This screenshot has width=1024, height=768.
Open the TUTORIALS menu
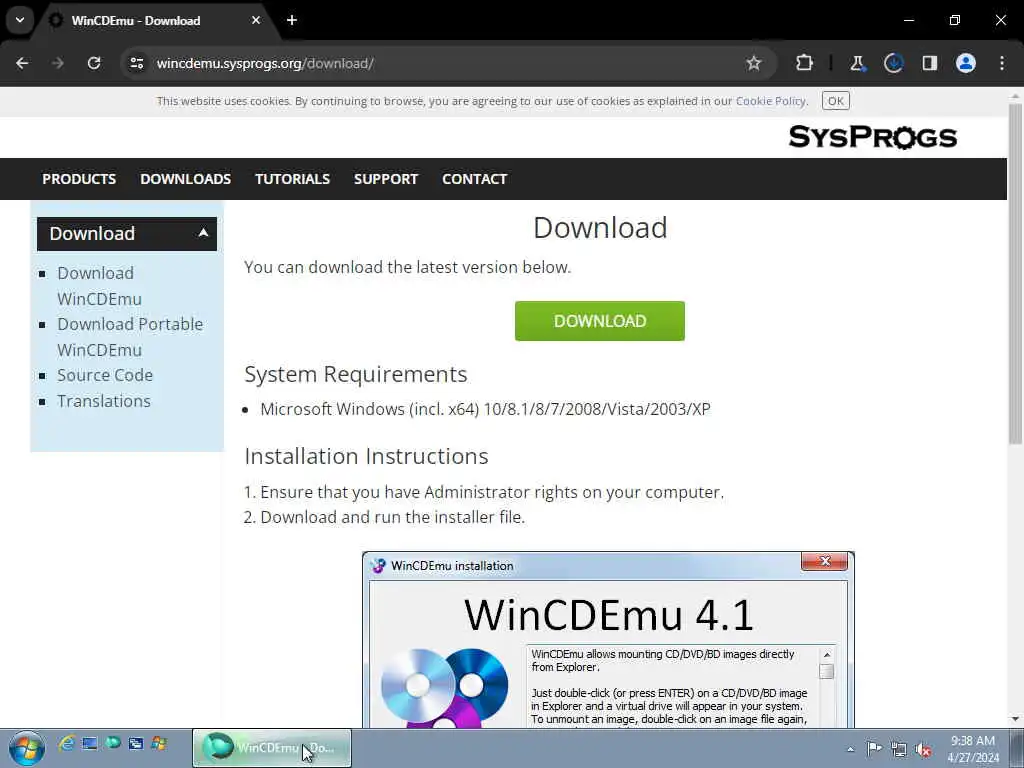(x=293, y=179)
